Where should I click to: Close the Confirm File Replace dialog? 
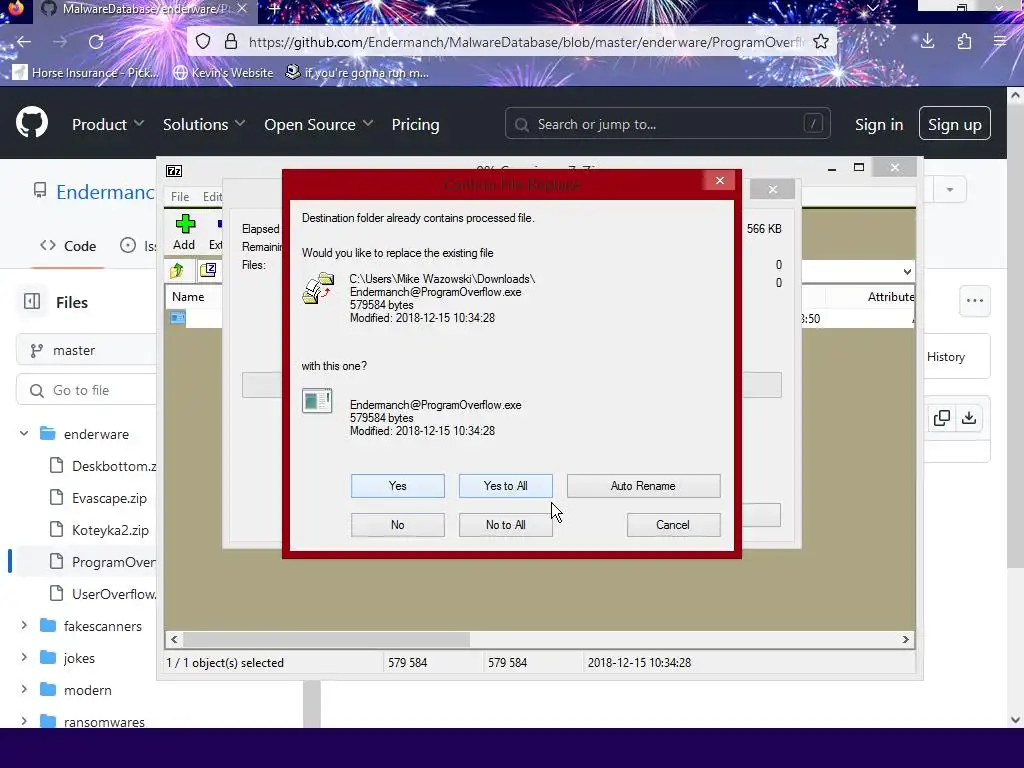click(720, 180)
